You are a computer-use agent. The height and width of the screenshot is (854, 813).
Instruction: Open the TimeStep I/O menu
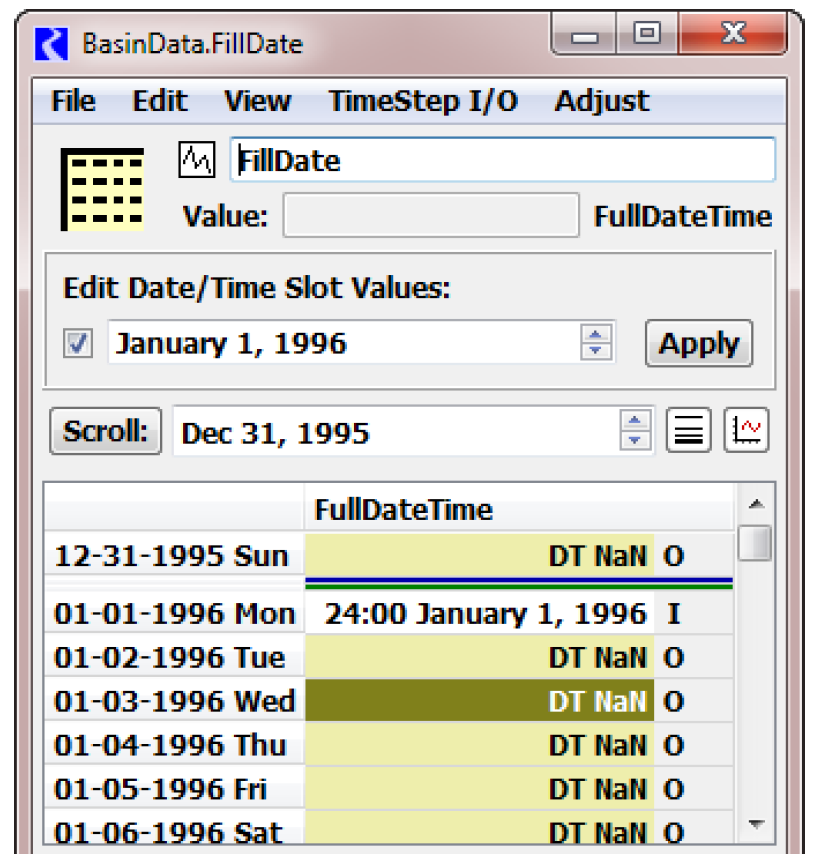pyautogui.click(x=423, y=101)
